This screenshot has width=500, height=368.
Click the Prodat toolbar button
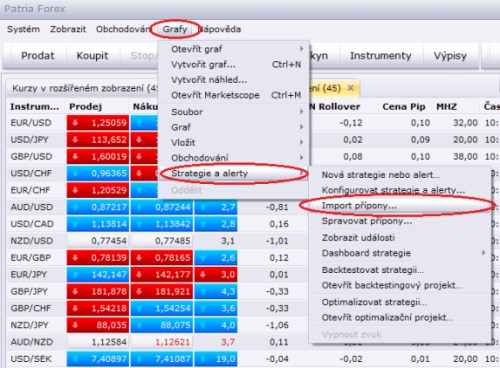pos(37,55)
